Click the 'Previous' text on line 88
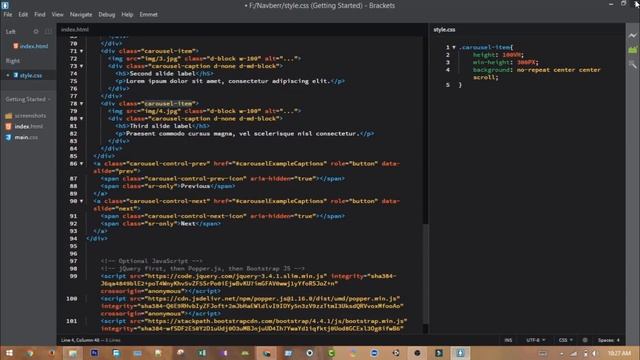The width and height of the screenshot is (640, 360). point(195,186)
